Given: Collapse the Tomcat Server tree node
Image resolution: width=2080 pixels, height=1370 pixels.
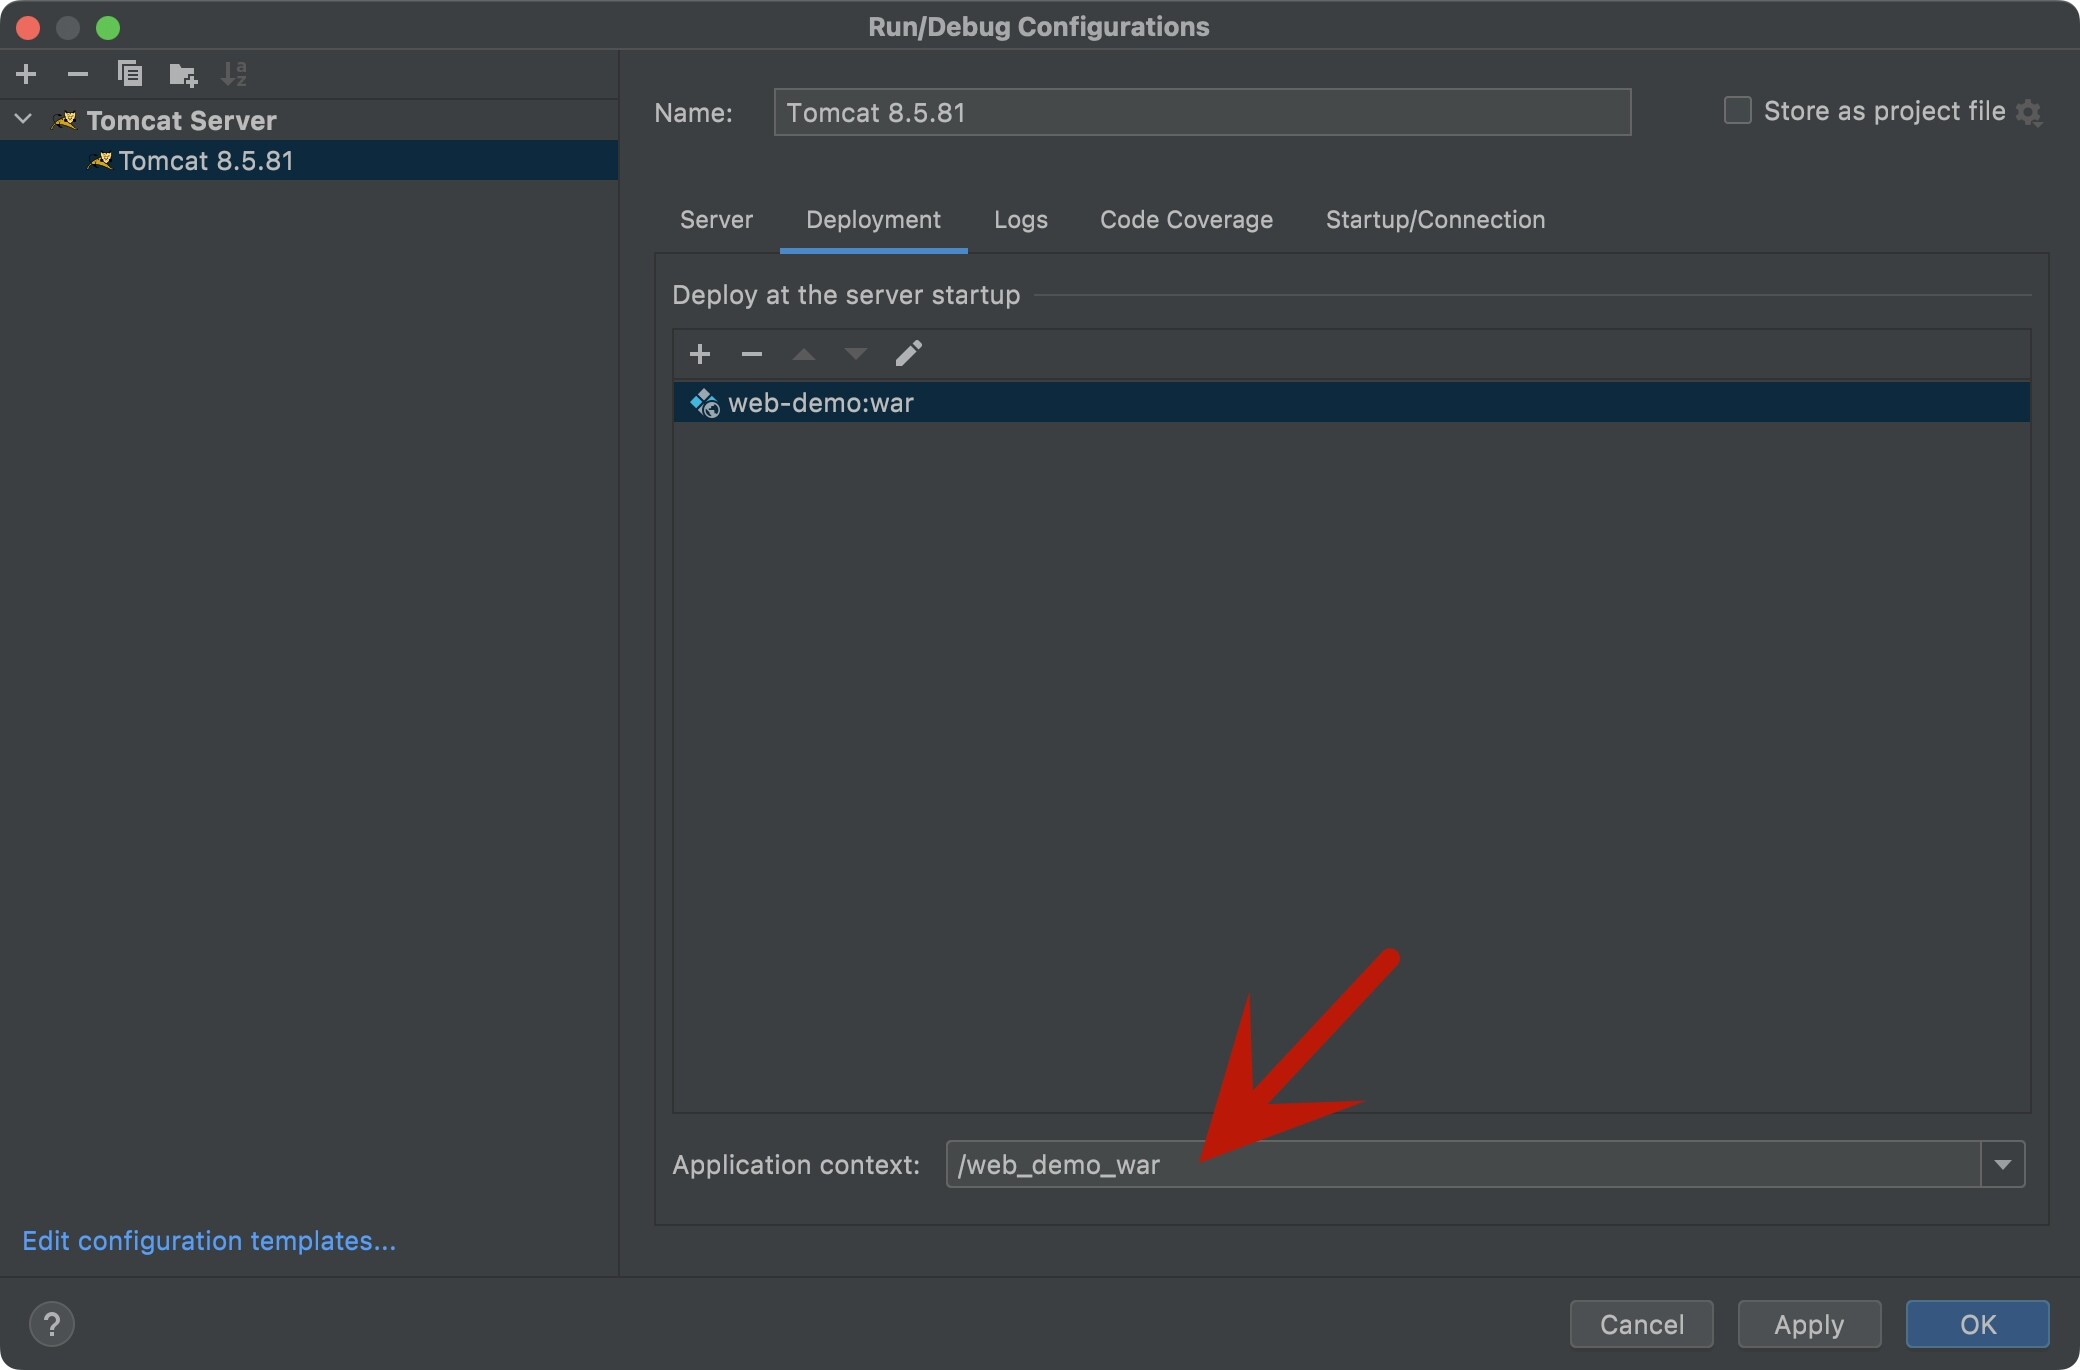Looking at the screenshot, I should point(24,120).
